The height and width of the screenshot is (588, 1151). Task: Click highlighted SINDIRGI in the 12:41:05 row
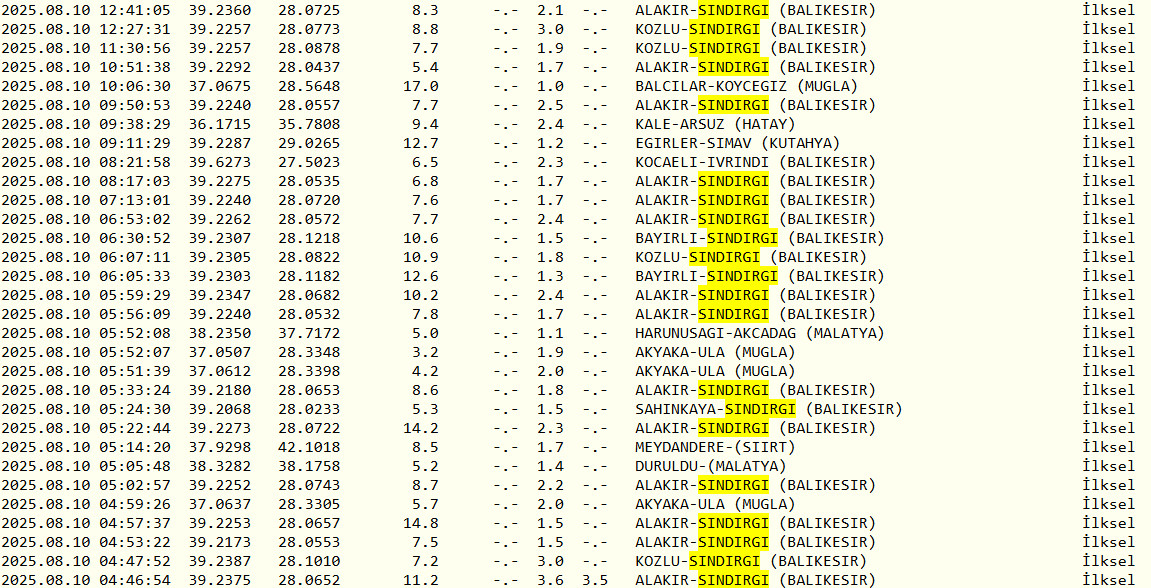[733, 11]
